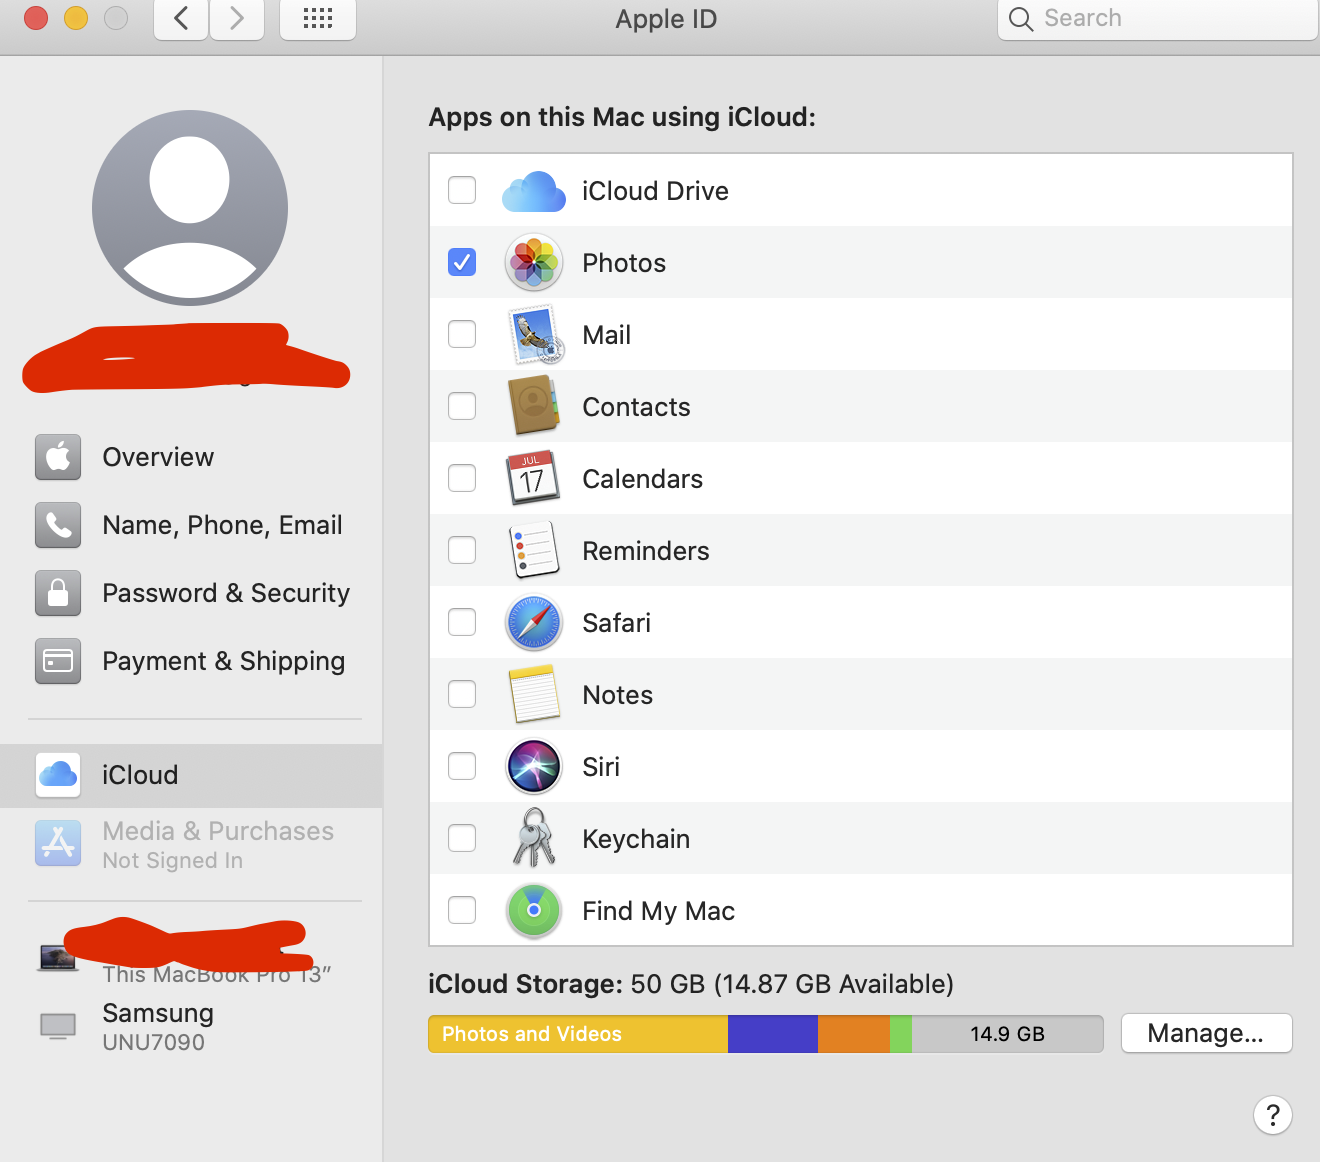This screenshot has height=1162, width=1320.
Task: Go forward with the right chevron button
Action: pos(237,19)
